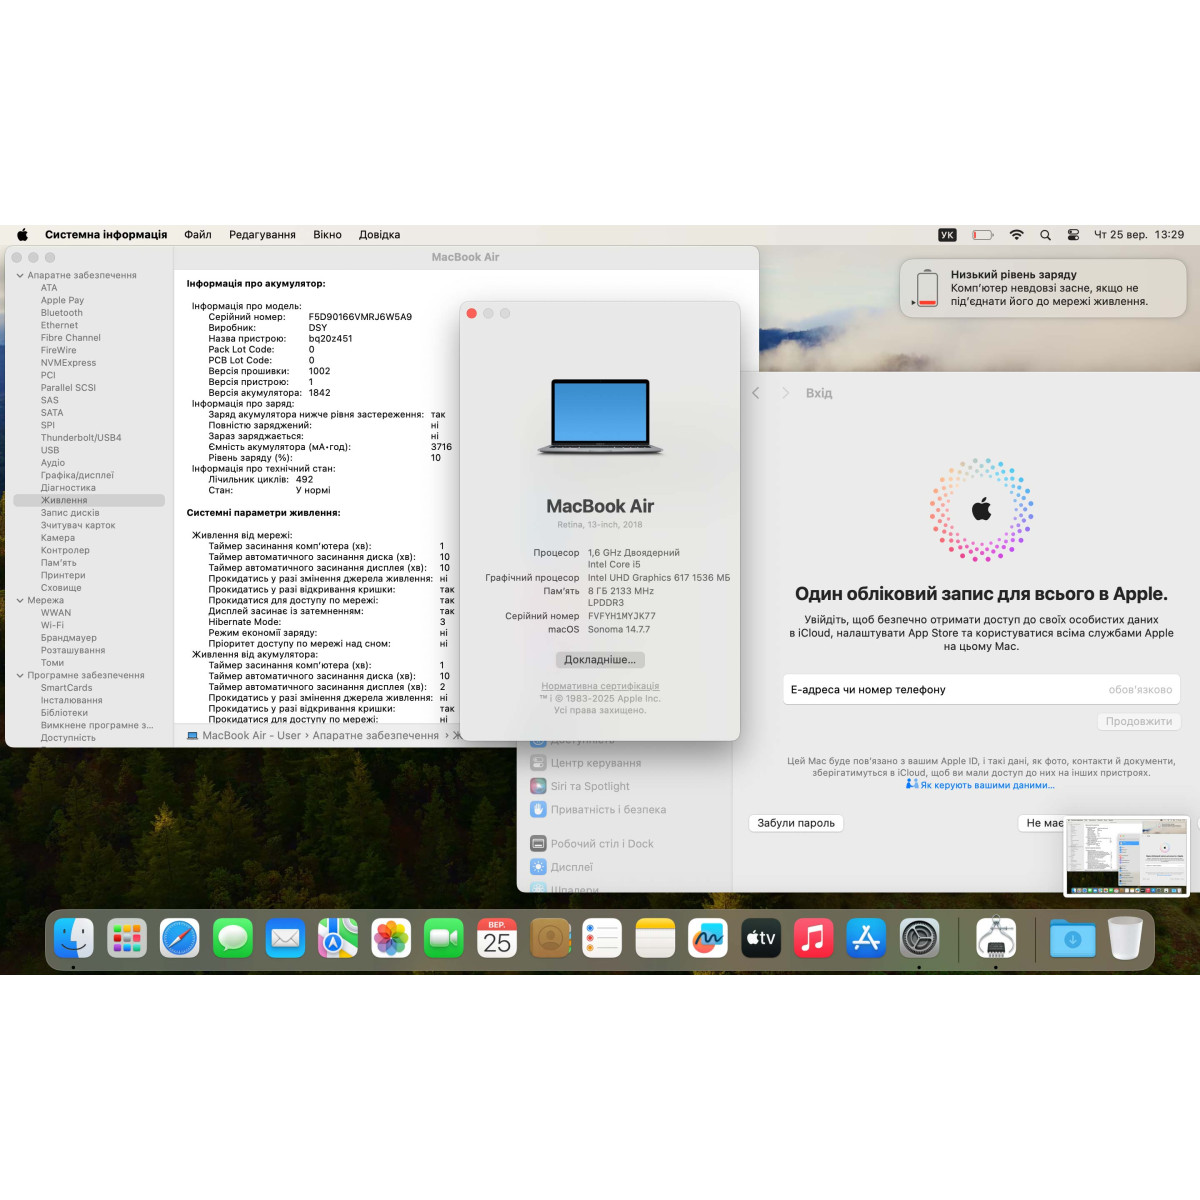The height and width of the screenshot is (1200, 1200).
Task: Launch Apple TV from the Dock
Action: point(761,938)
